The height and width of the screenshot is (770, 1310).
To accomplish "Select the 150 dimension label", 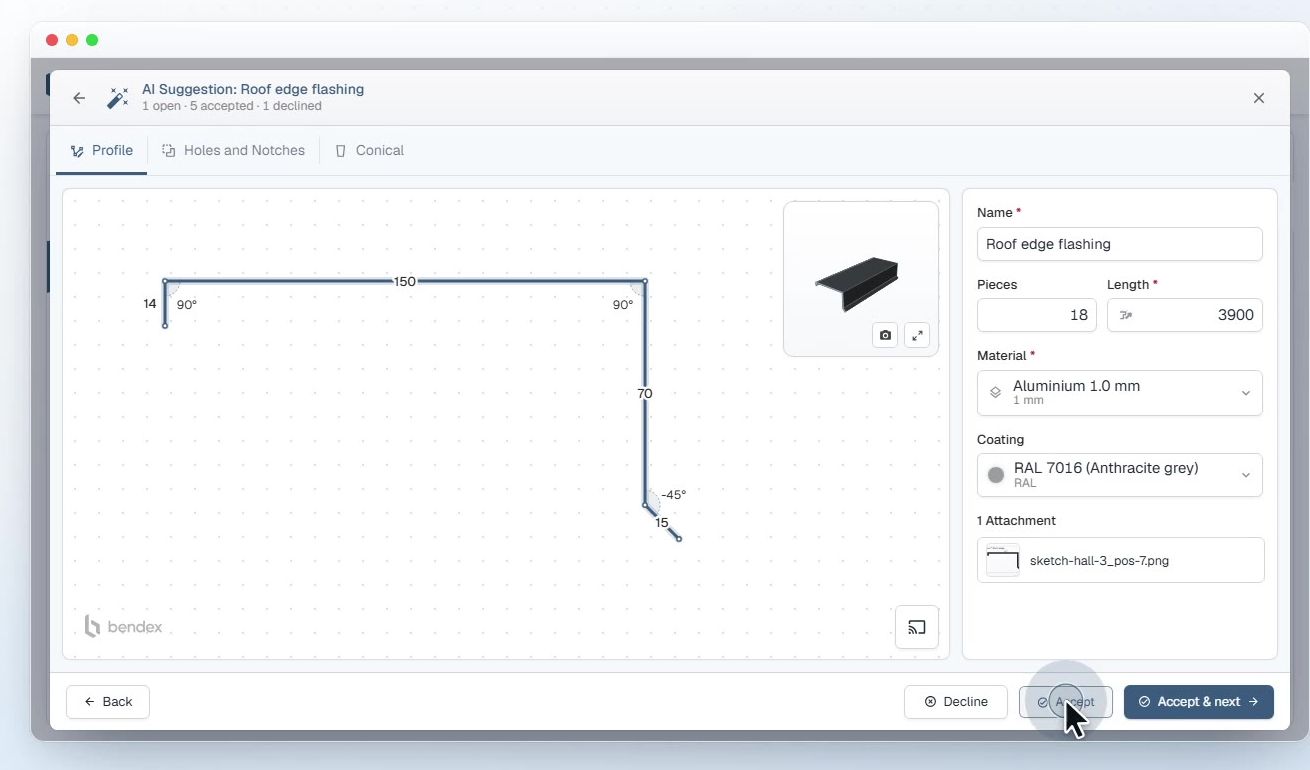I will tap(404, 282).
